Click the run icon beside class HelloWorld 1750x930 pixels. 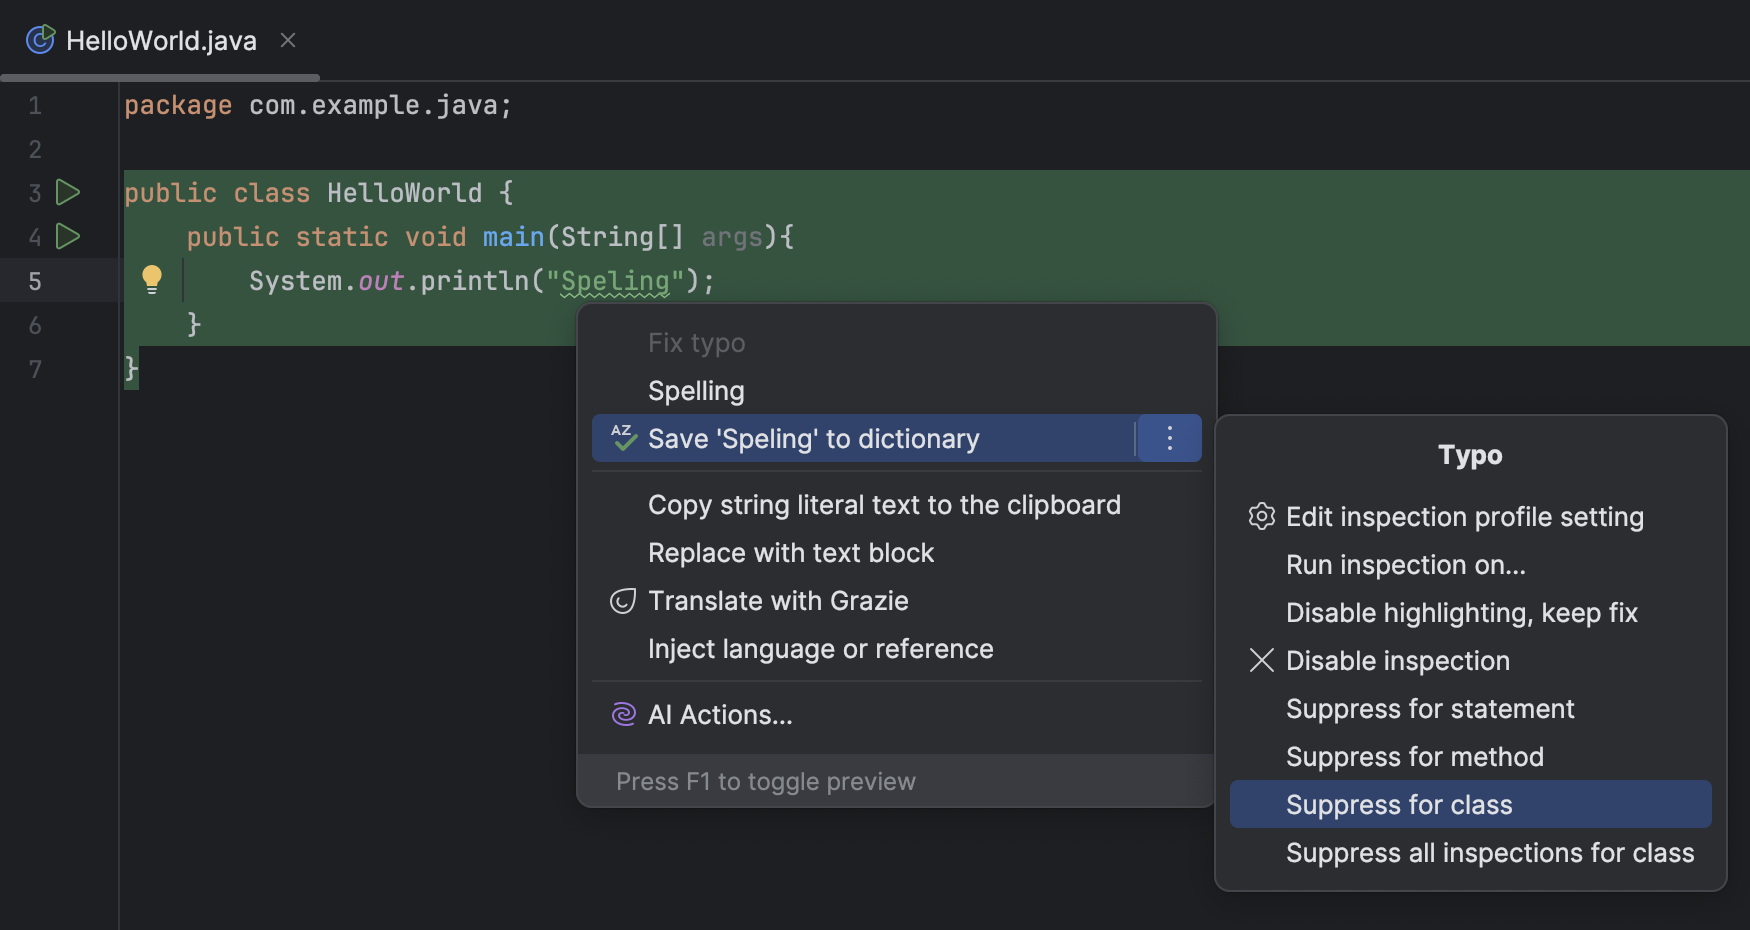tap(66, 192)
